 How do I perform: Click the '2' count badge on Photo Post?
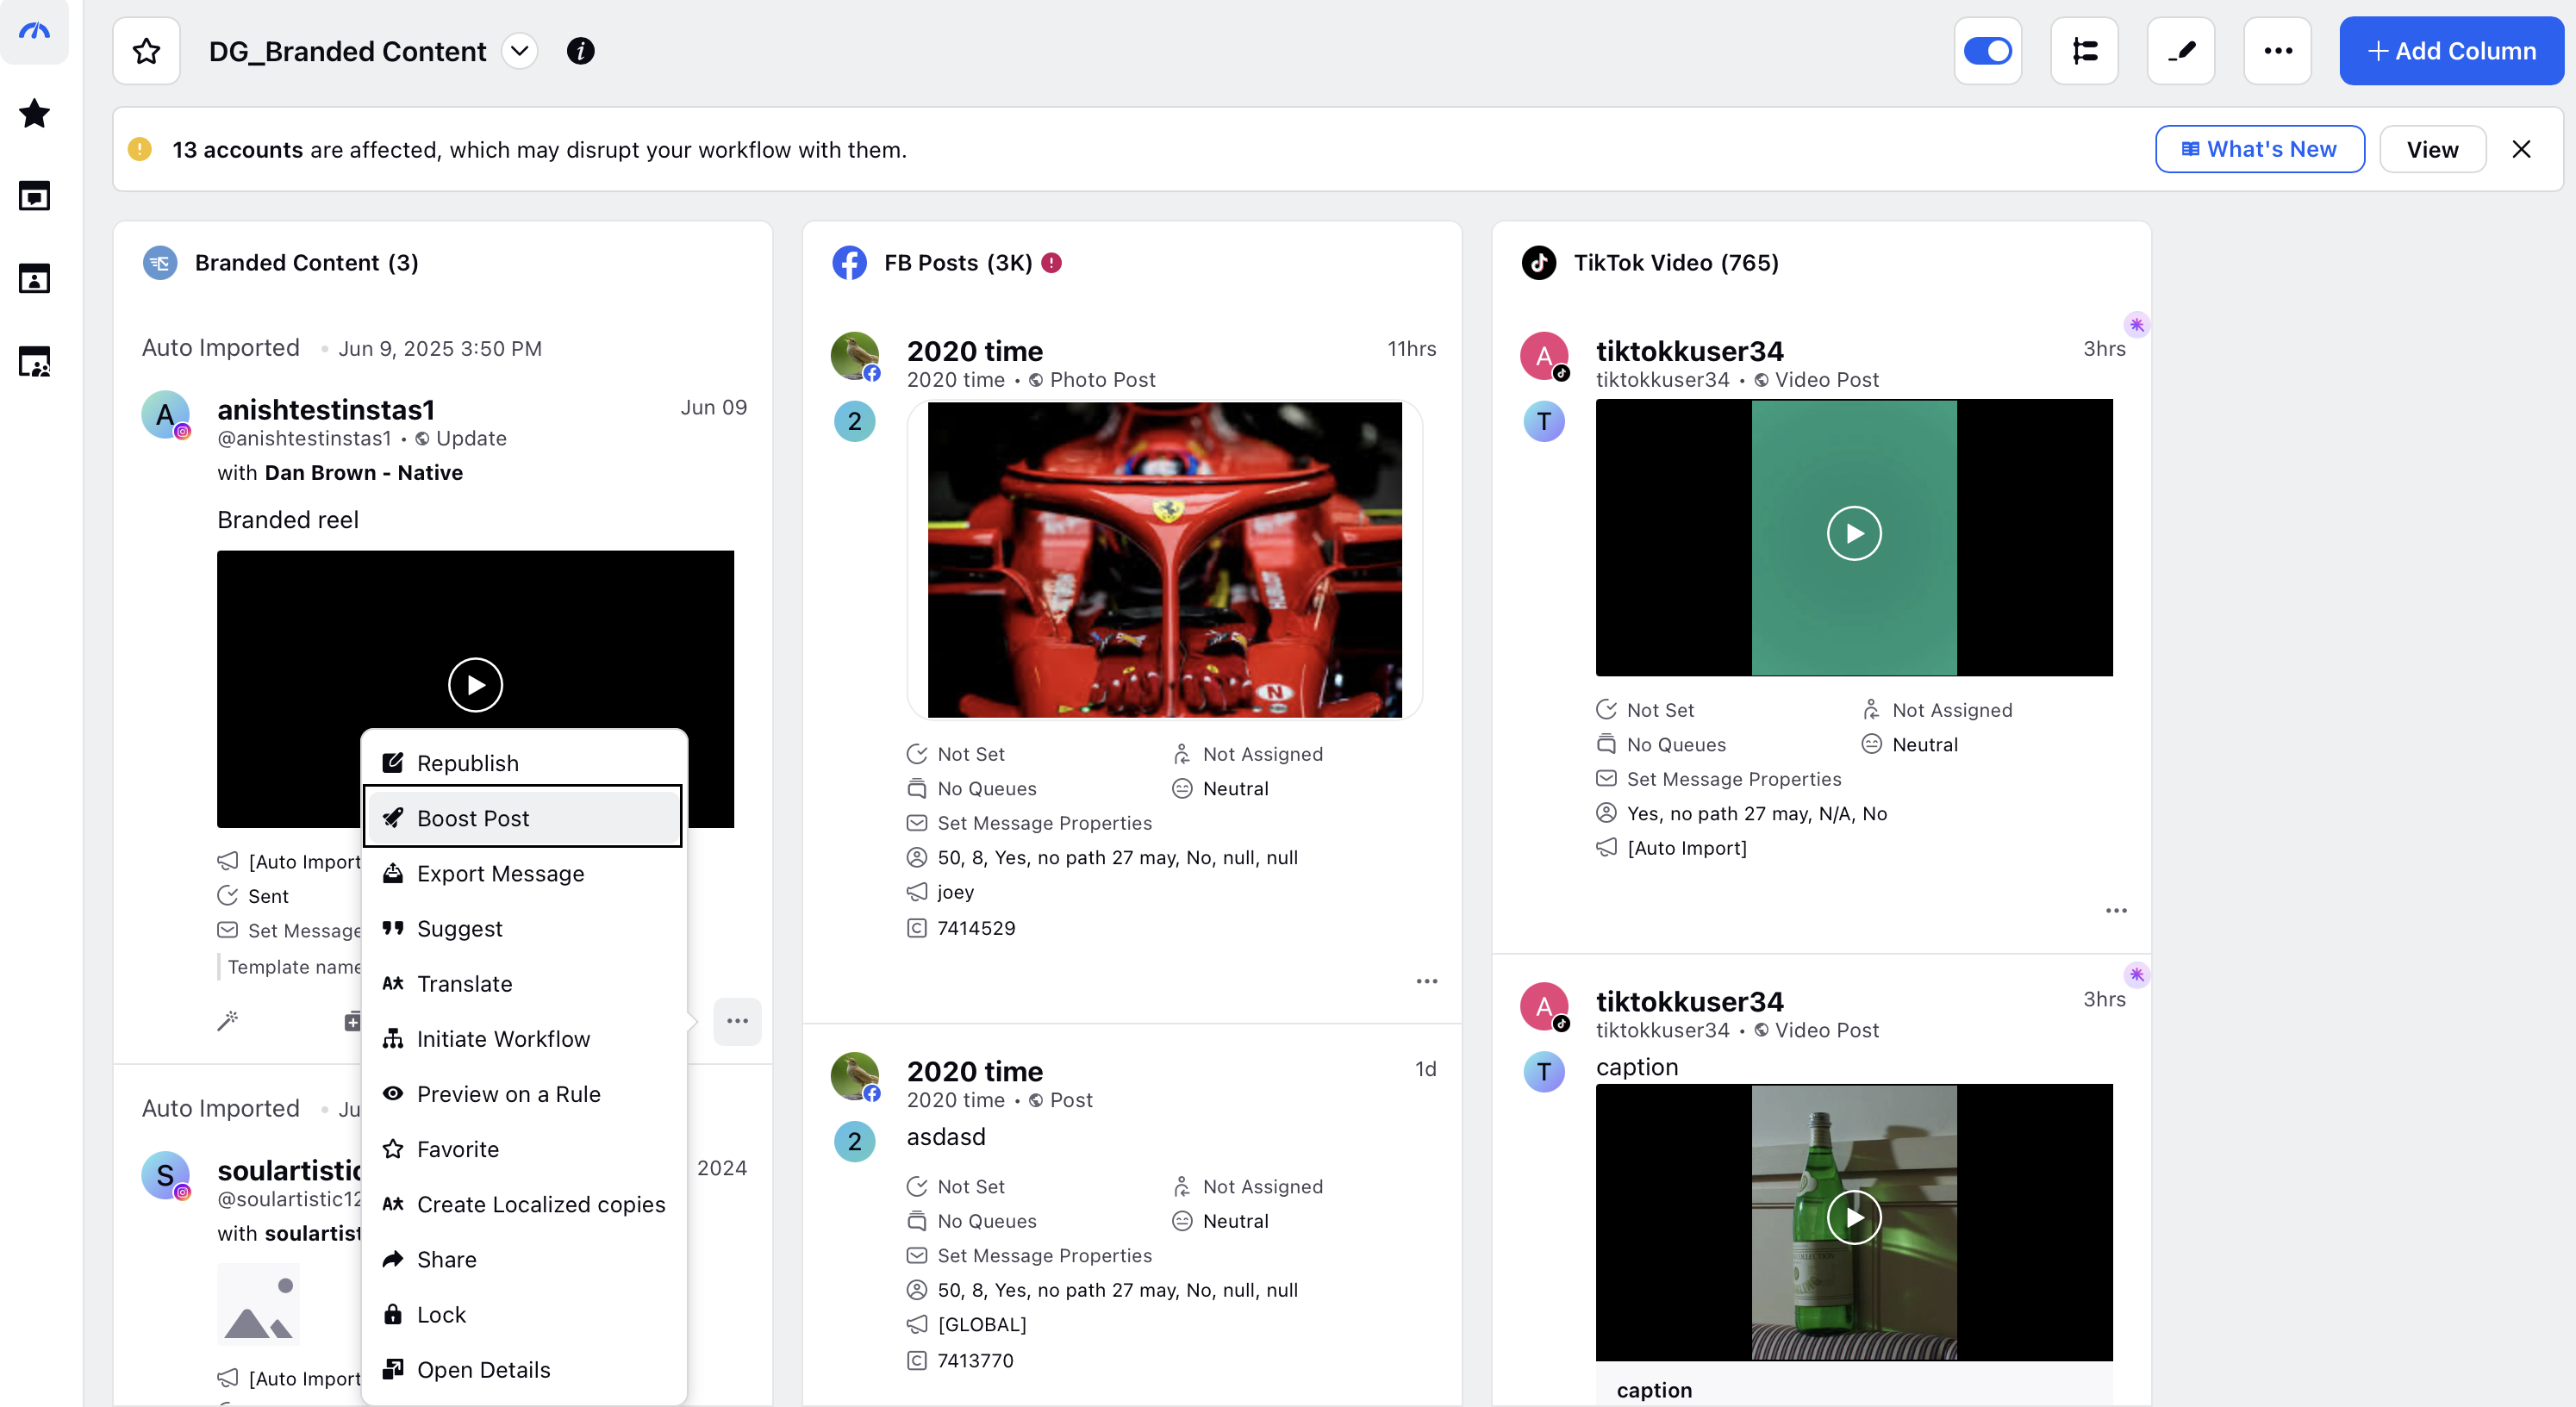[855, 421]
